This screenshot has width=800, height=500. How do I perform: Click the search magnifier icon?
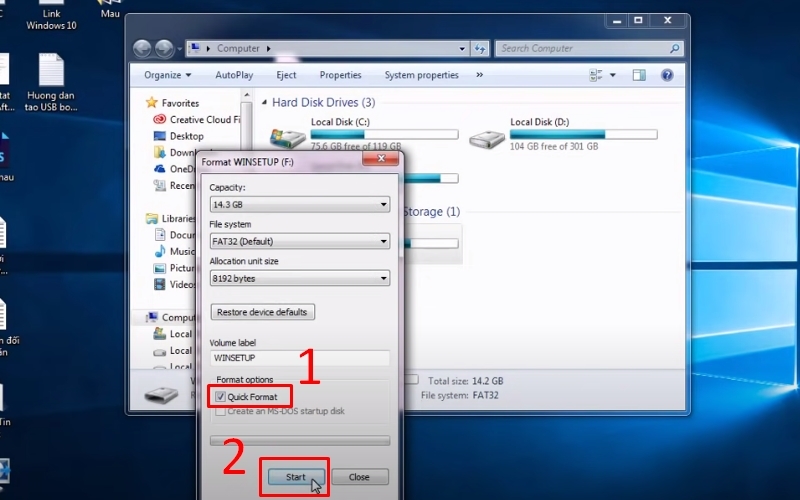pyautogui.click(x=674, y=48)
